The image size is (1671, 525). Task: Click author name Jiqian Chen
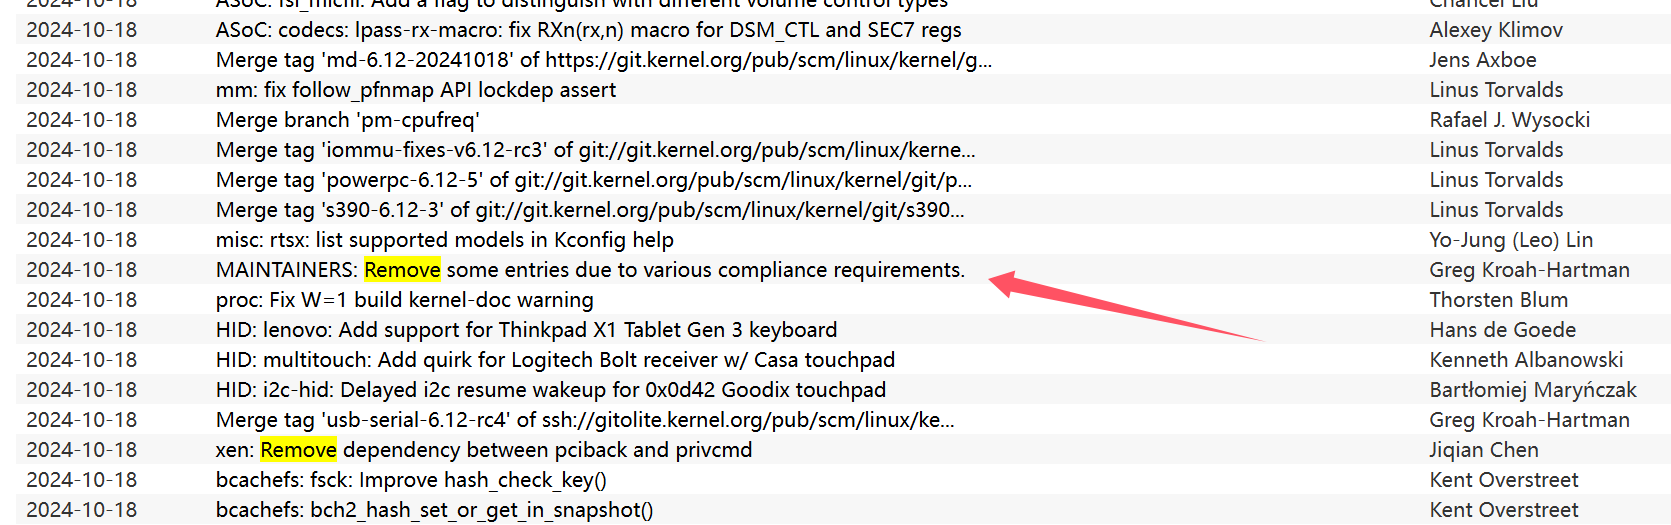point(1484,450)
